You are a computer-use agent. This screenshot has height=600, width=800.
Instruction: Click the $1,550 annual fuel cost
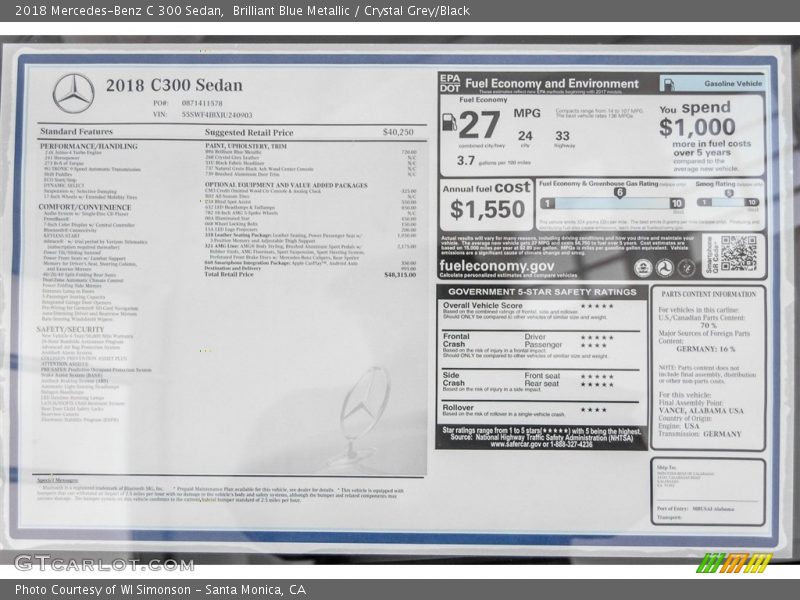(487, 210)
